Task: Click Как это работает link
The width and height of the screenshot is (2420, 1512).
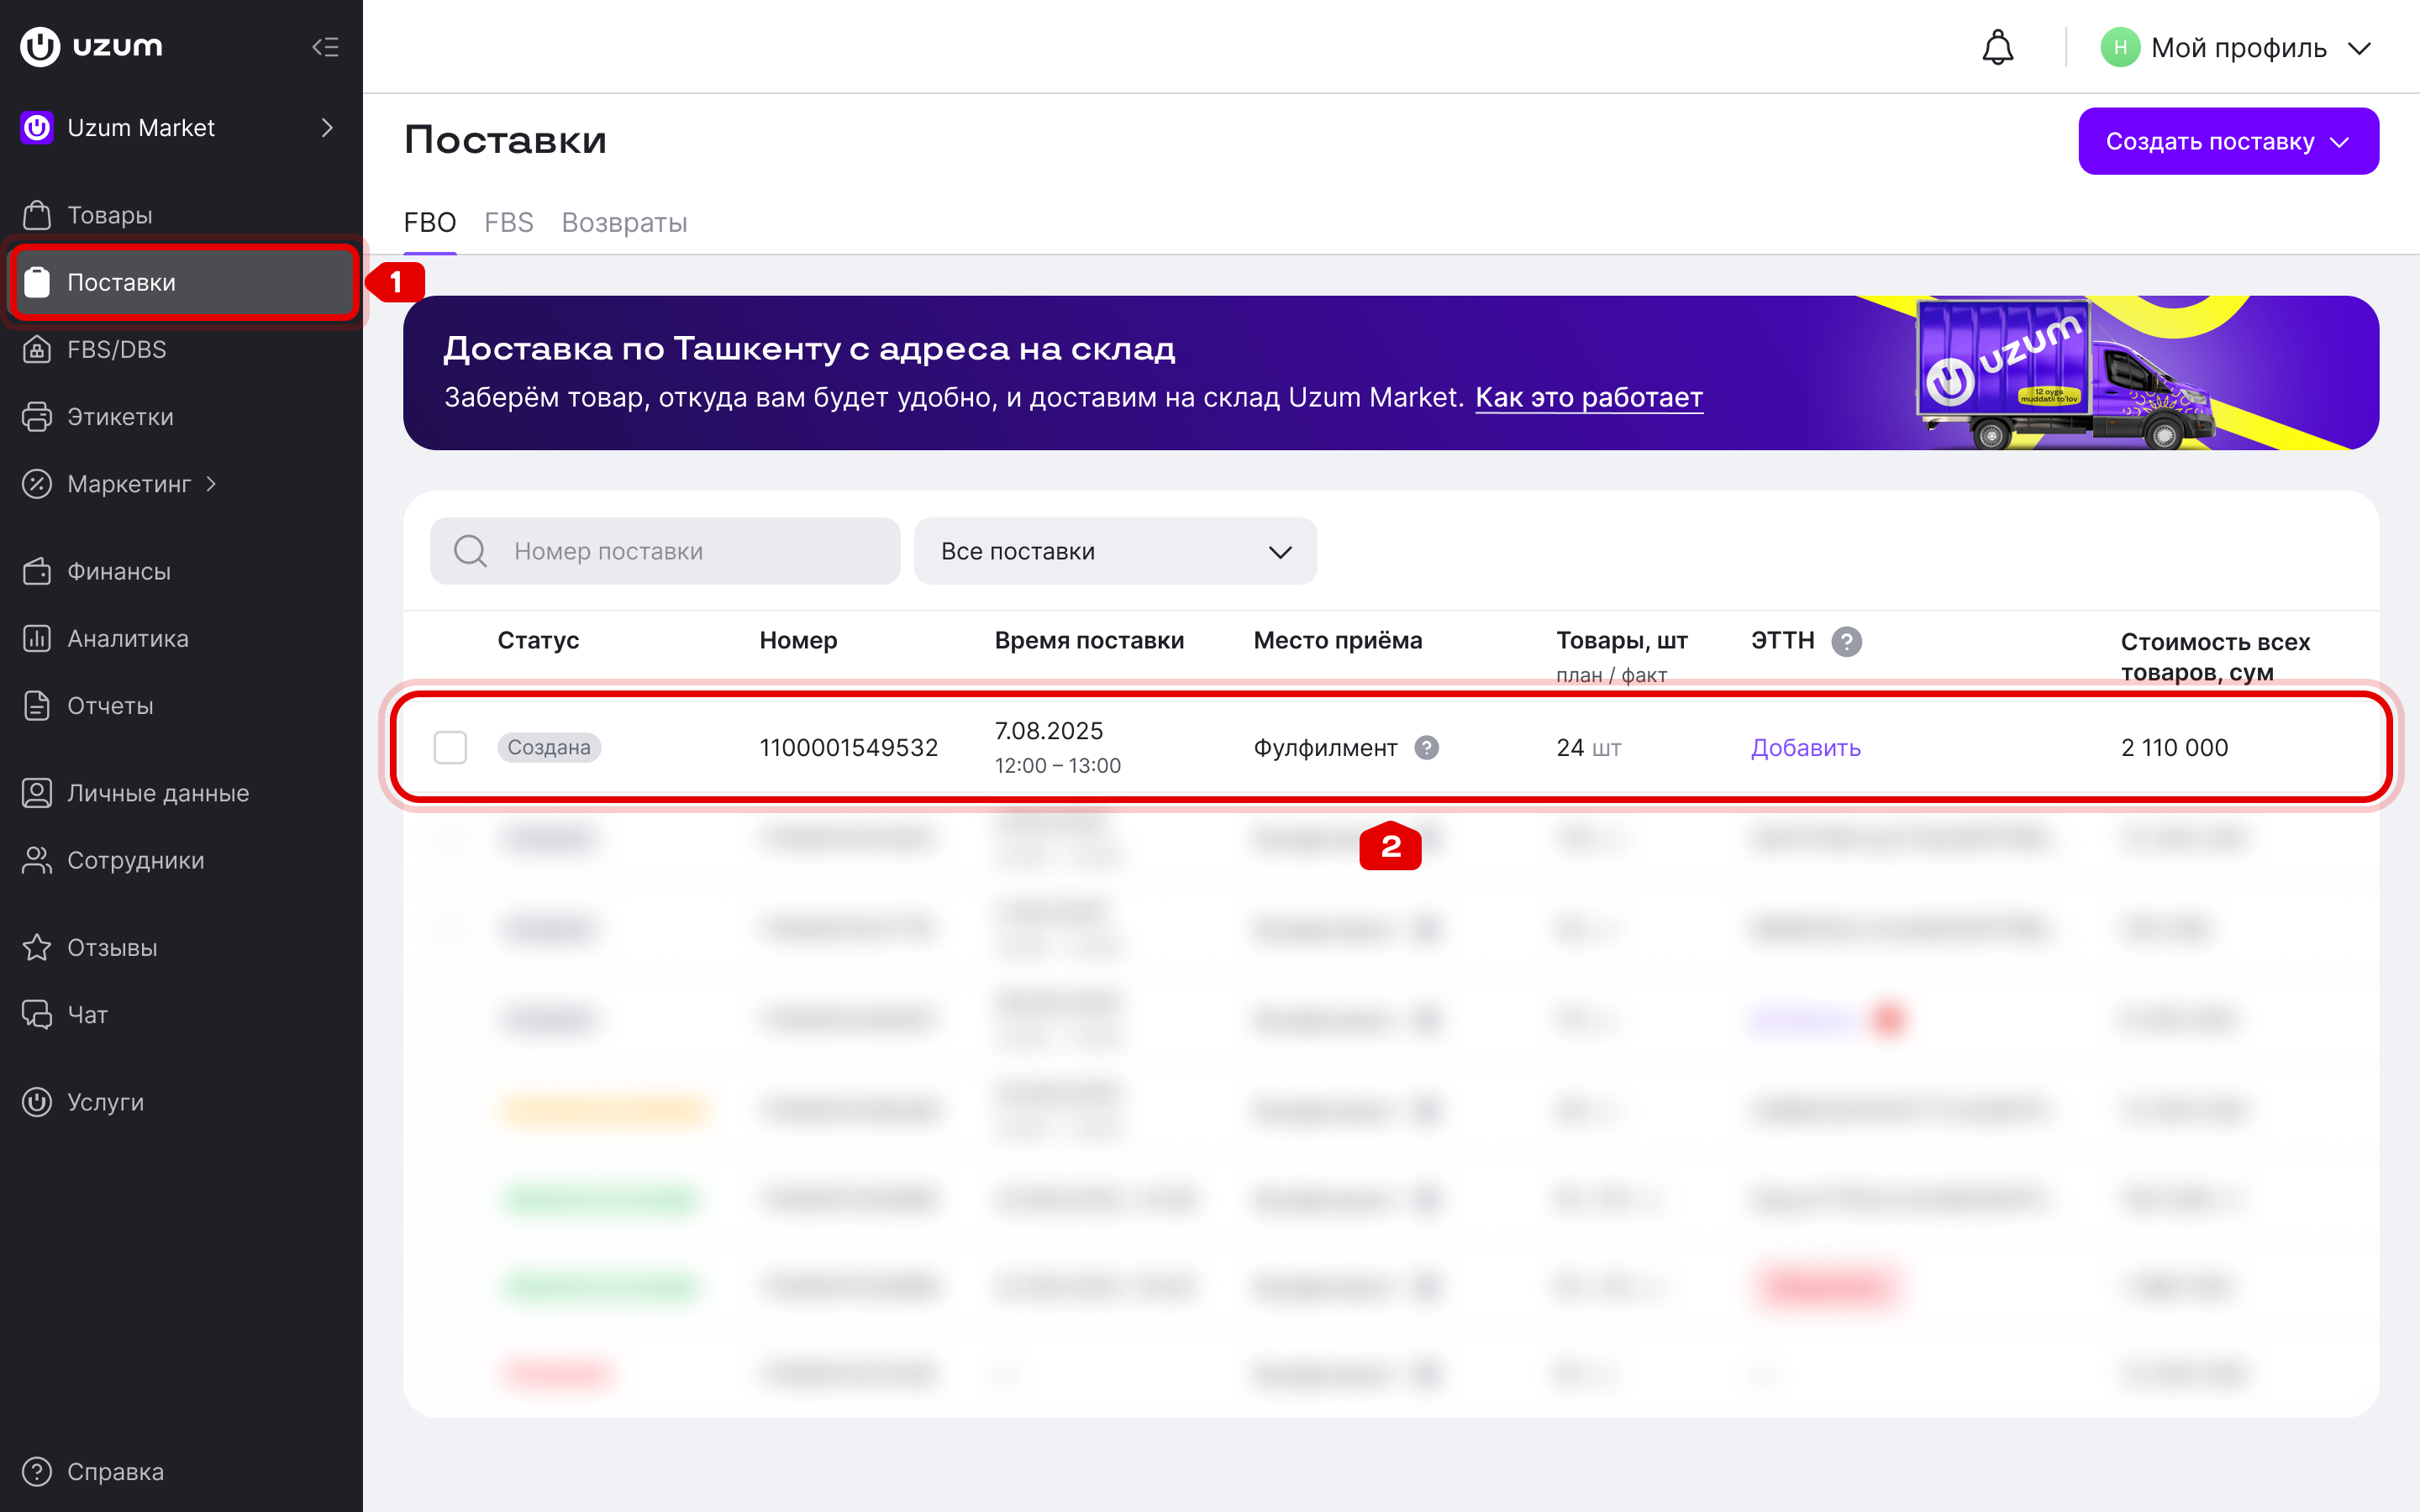Action: click(1589, 397)
